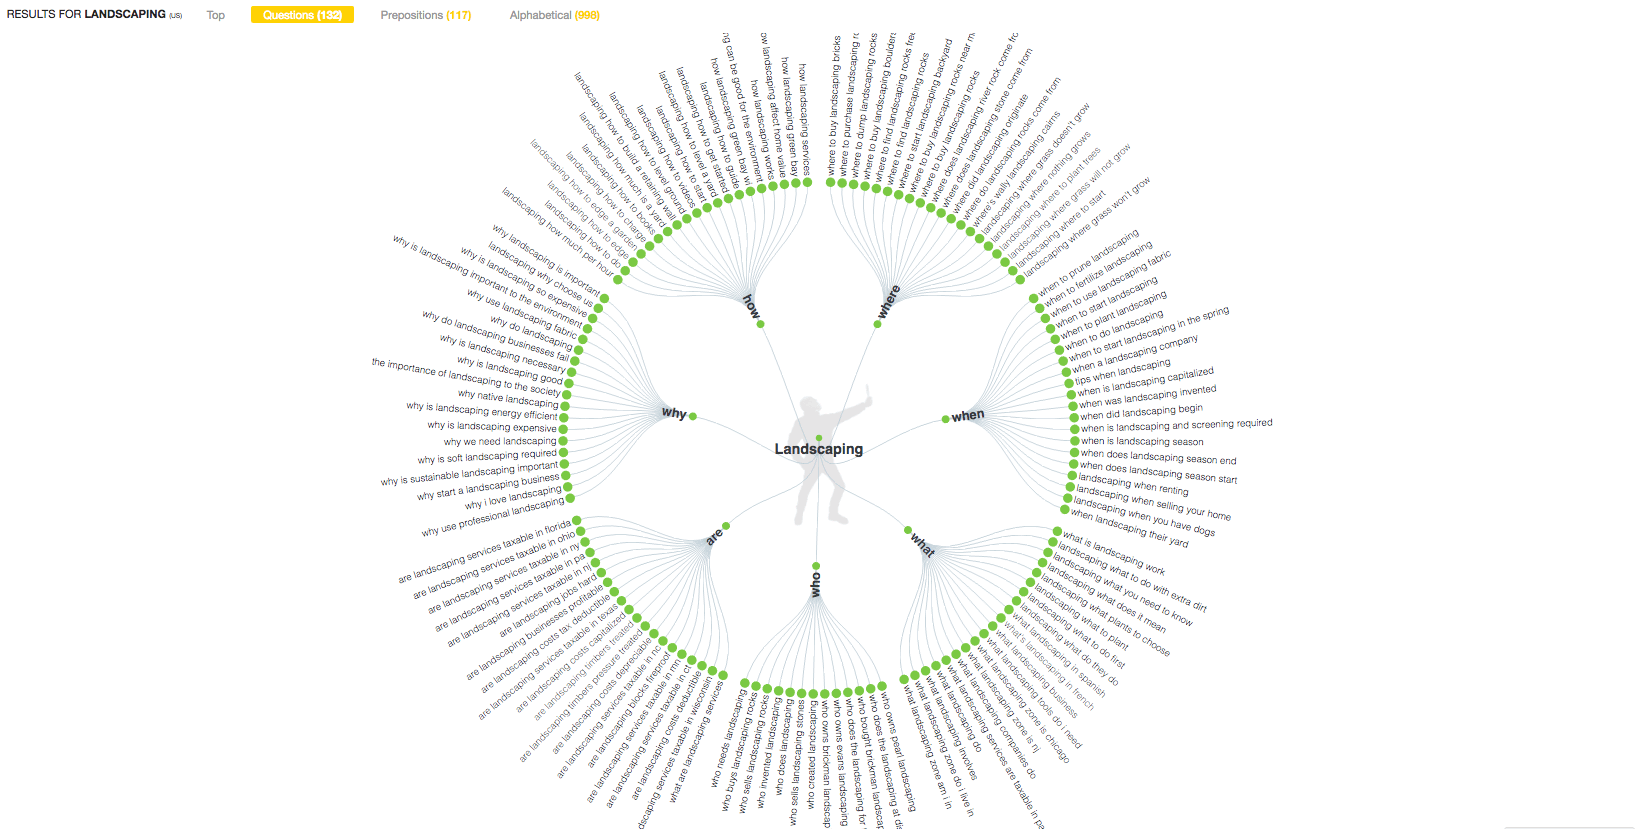Select 'when to start landscaping in the spring'

[x=1148, y=334]
